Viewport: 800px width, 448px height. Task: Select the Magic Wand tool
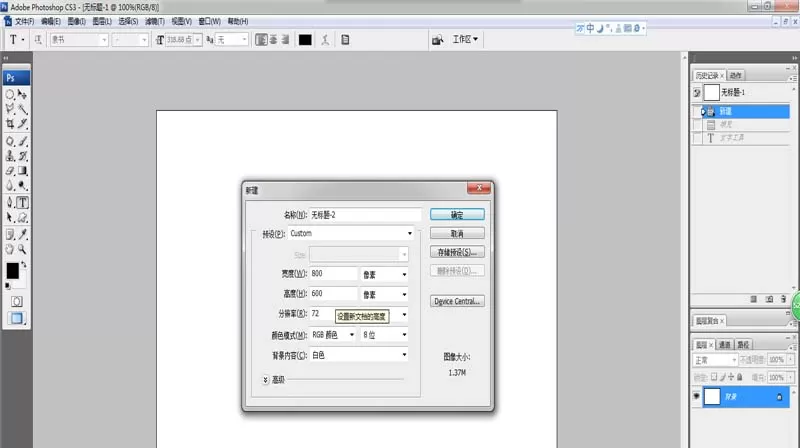22,109
